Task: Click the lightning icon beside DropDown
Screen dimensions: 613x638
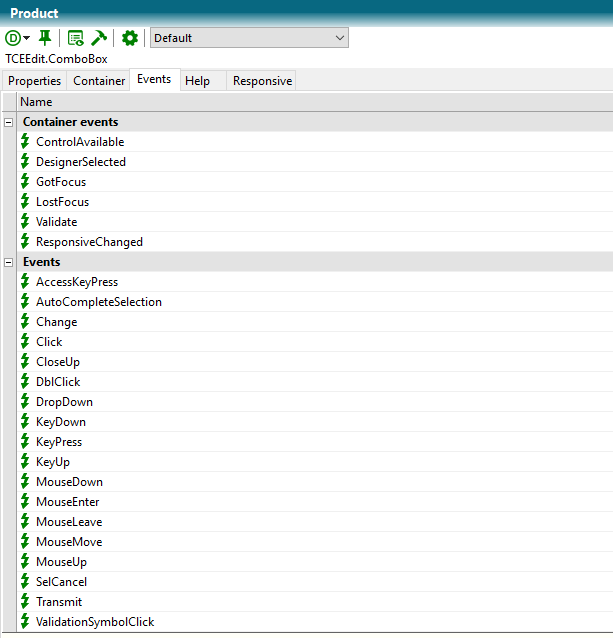Action: (x=26, y=402)
